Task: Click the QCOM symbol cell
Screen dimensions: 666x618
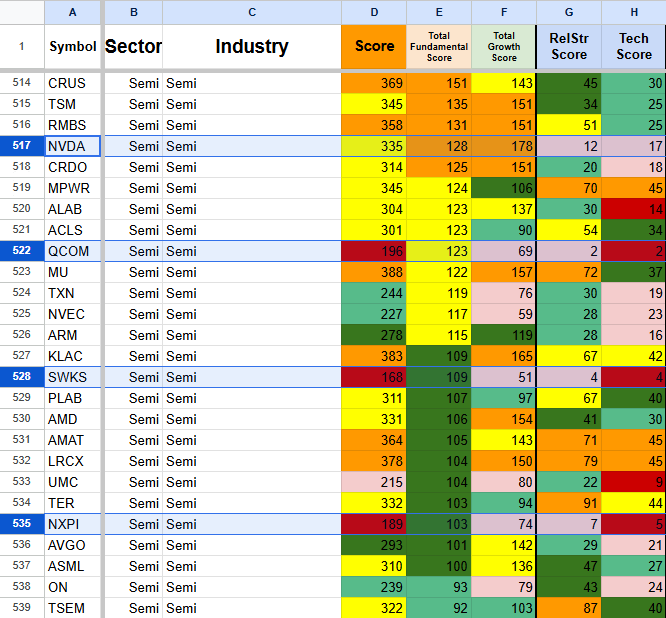Action: point(73,251)
